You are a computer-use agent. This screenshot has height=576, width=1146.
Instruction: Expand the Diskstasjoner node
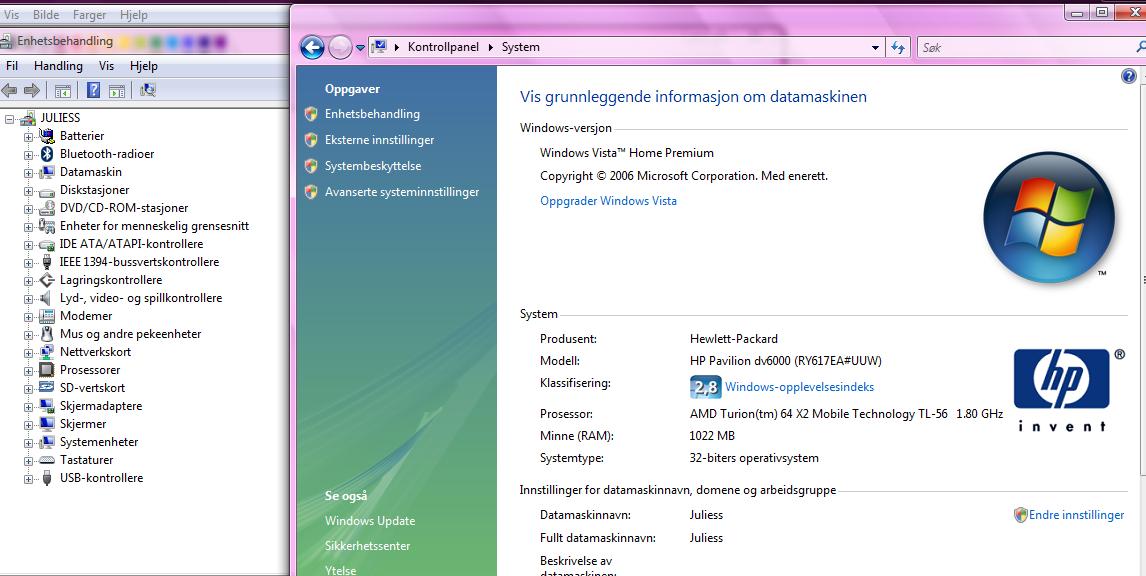28,191
